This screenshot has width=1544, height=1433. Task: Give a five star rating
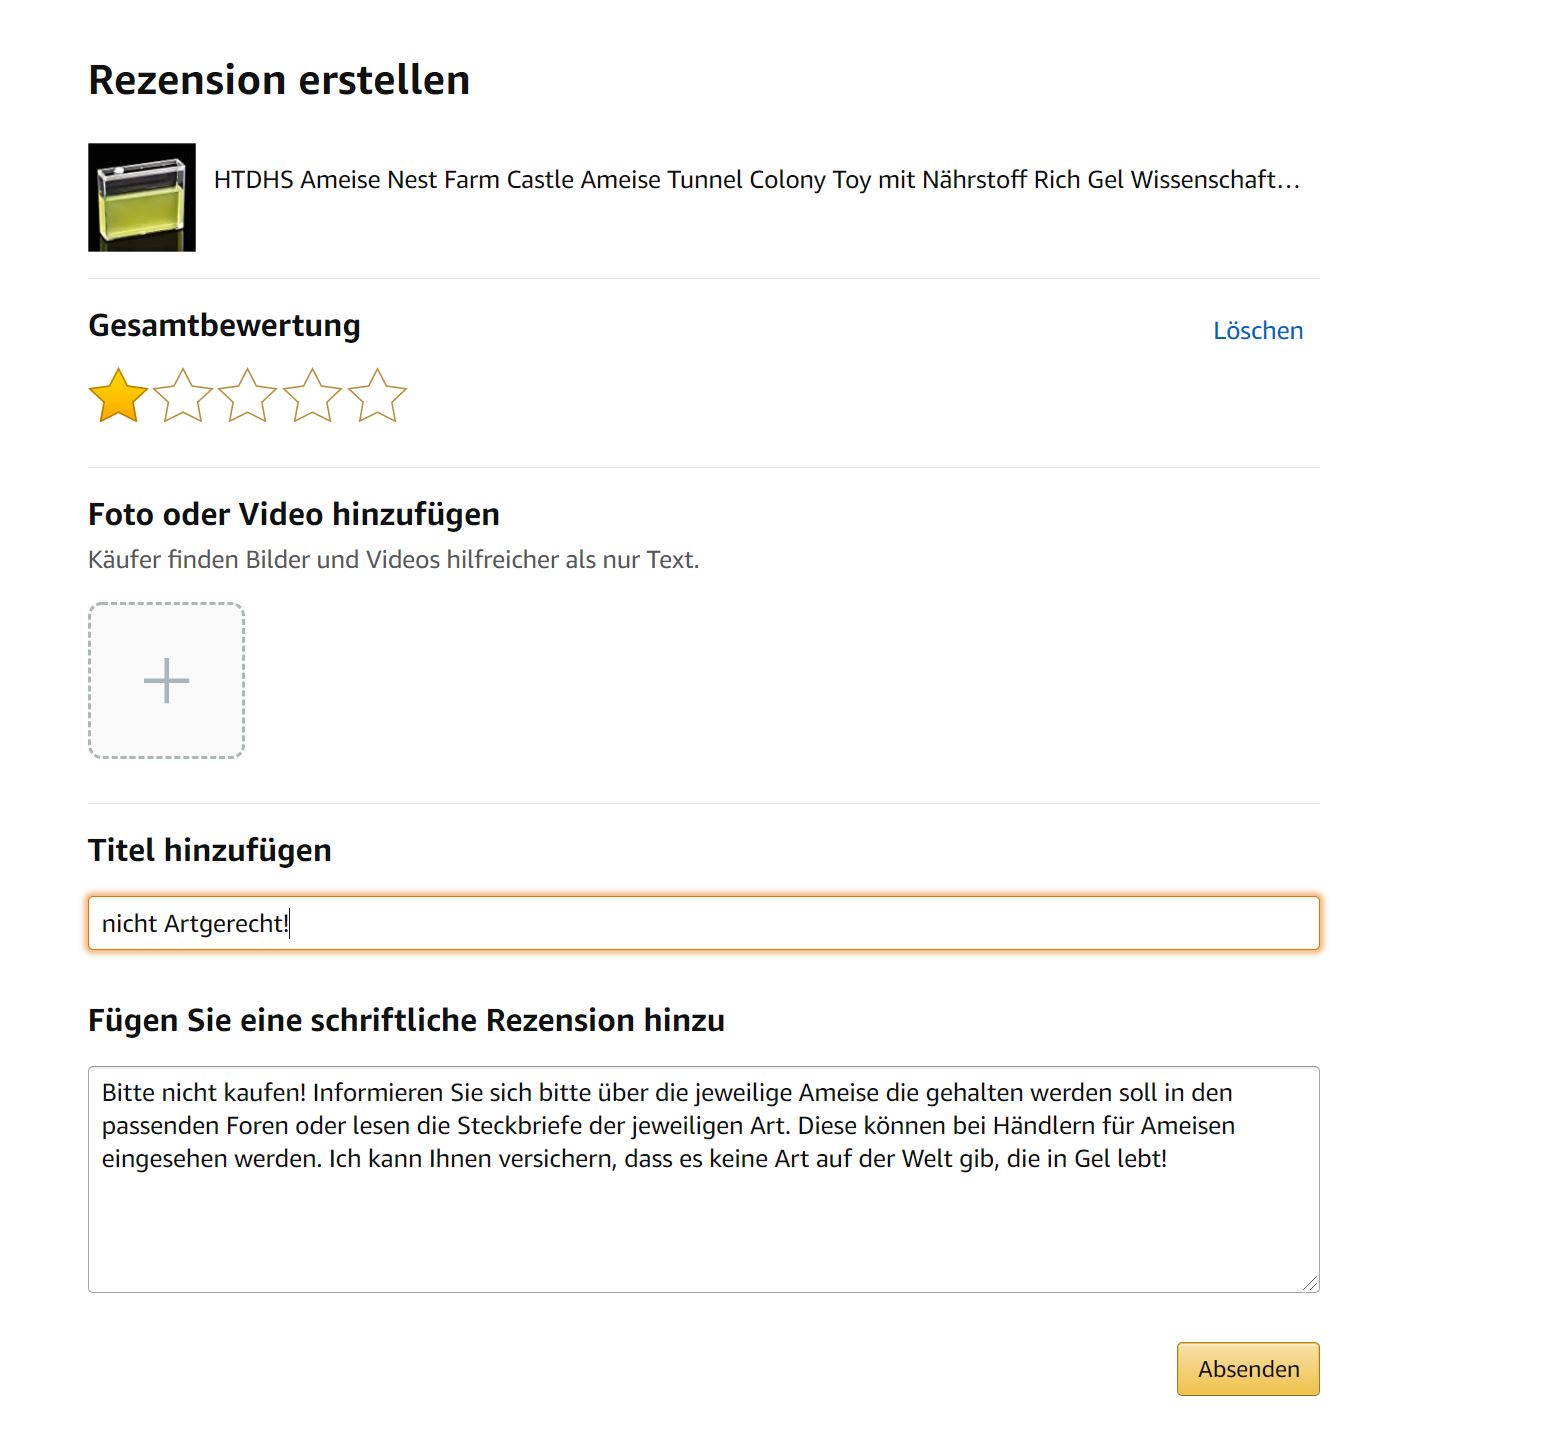coord(377,396)
